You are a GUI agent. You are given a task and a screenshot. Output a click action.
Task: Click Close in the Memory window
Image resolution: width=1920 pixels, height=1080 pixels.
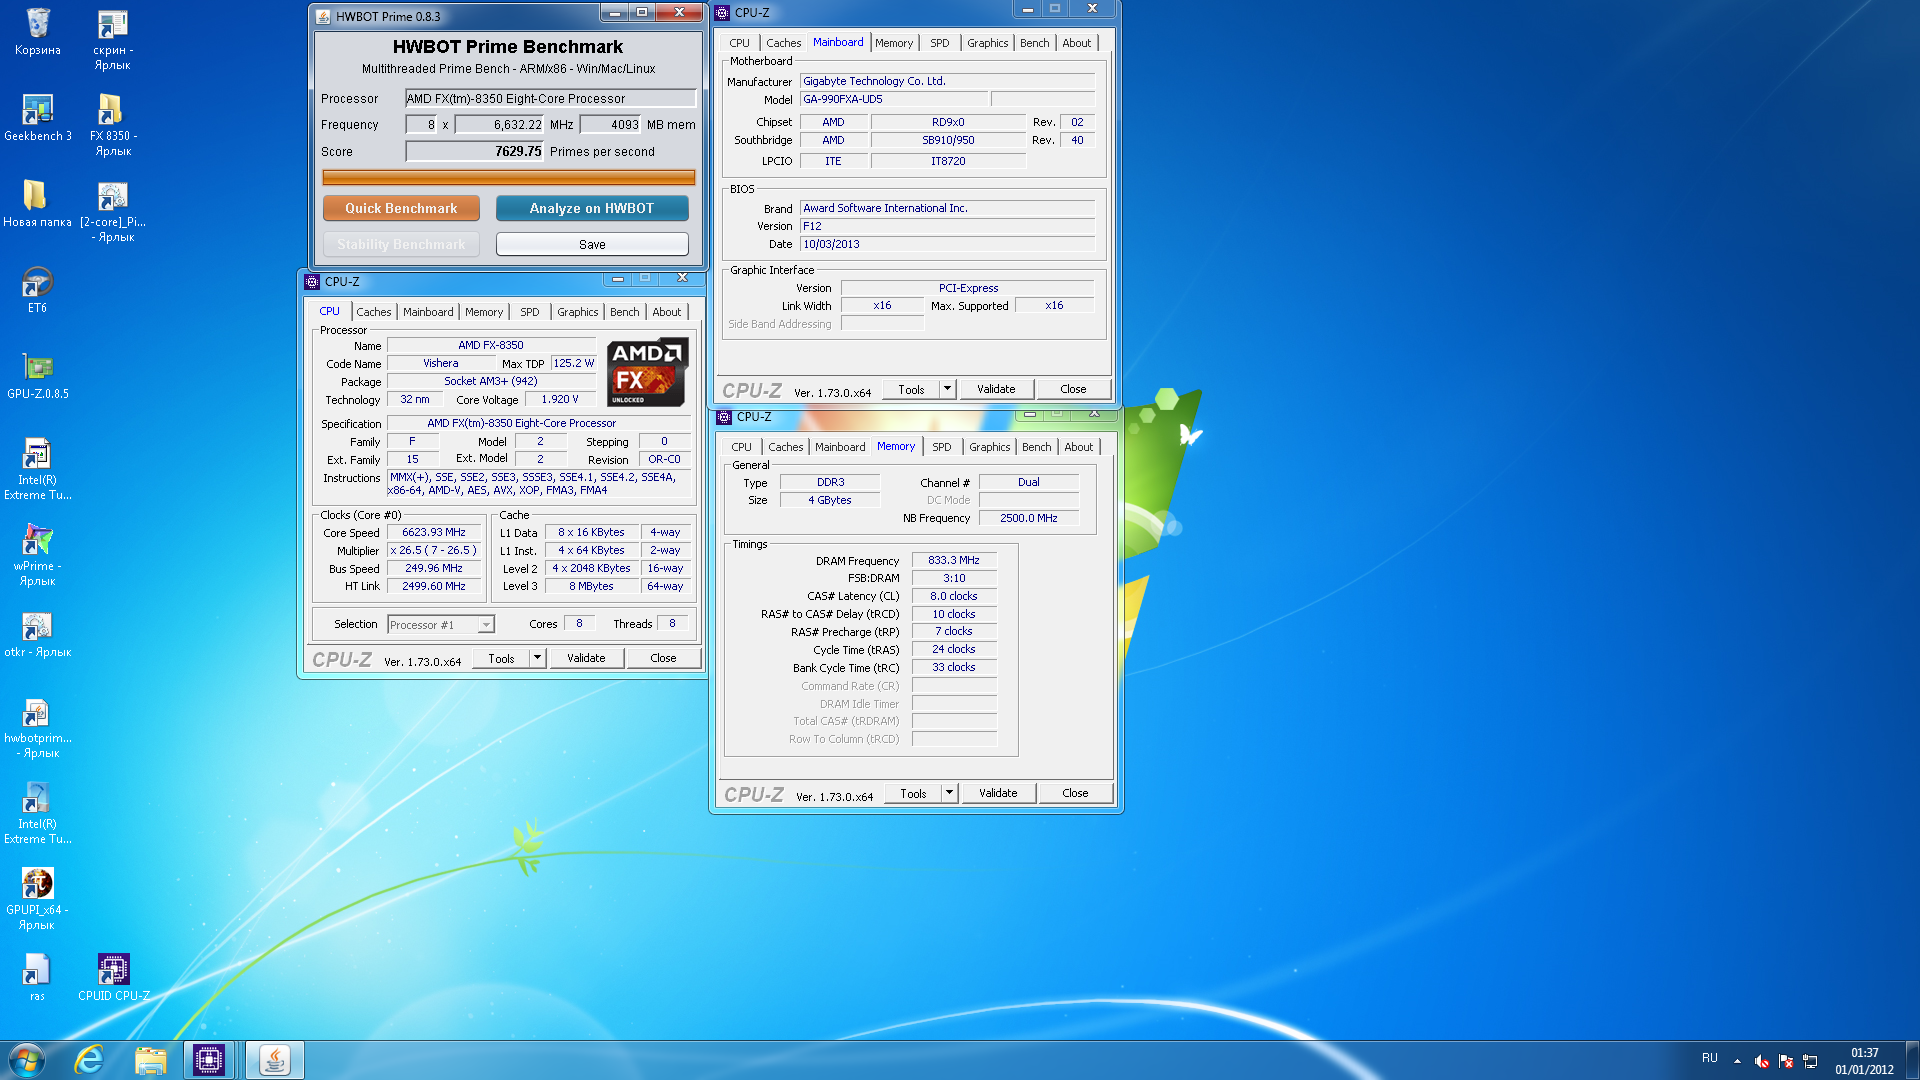[1075, 793]
